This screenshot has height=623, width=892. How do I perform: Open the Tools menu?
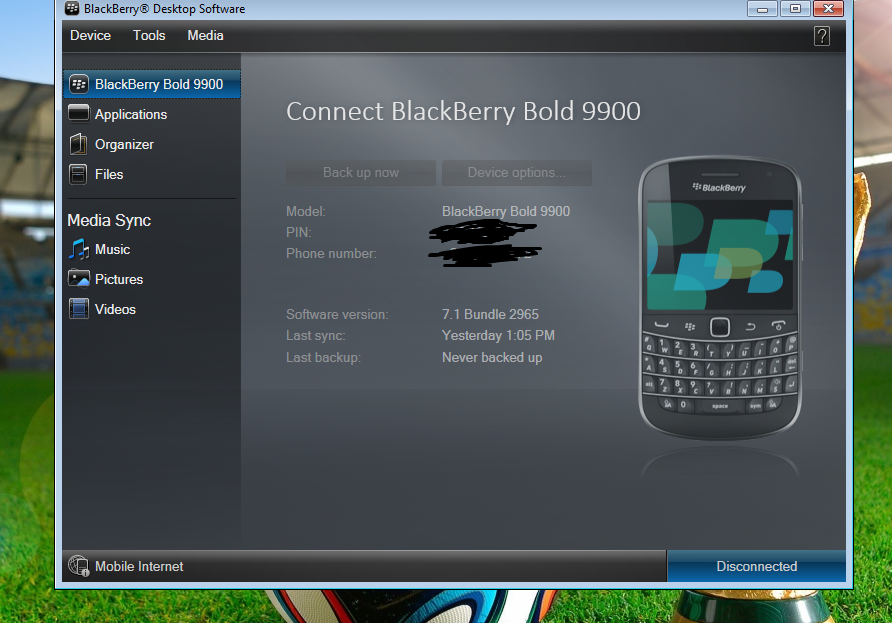149,35
